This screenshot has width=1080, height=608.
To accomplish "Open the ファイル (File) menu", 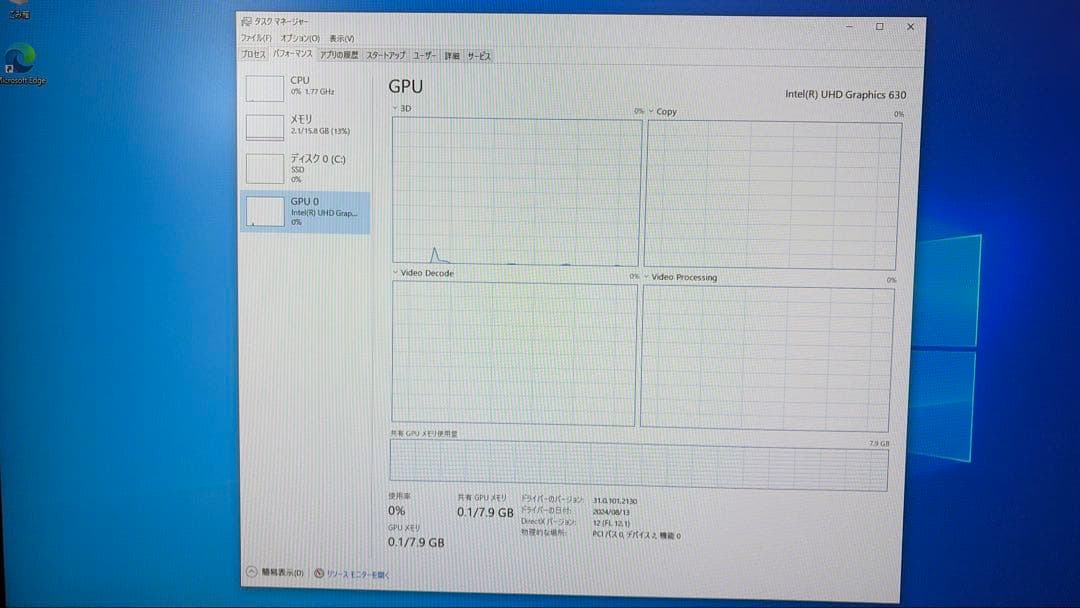I will pos(255,37).
